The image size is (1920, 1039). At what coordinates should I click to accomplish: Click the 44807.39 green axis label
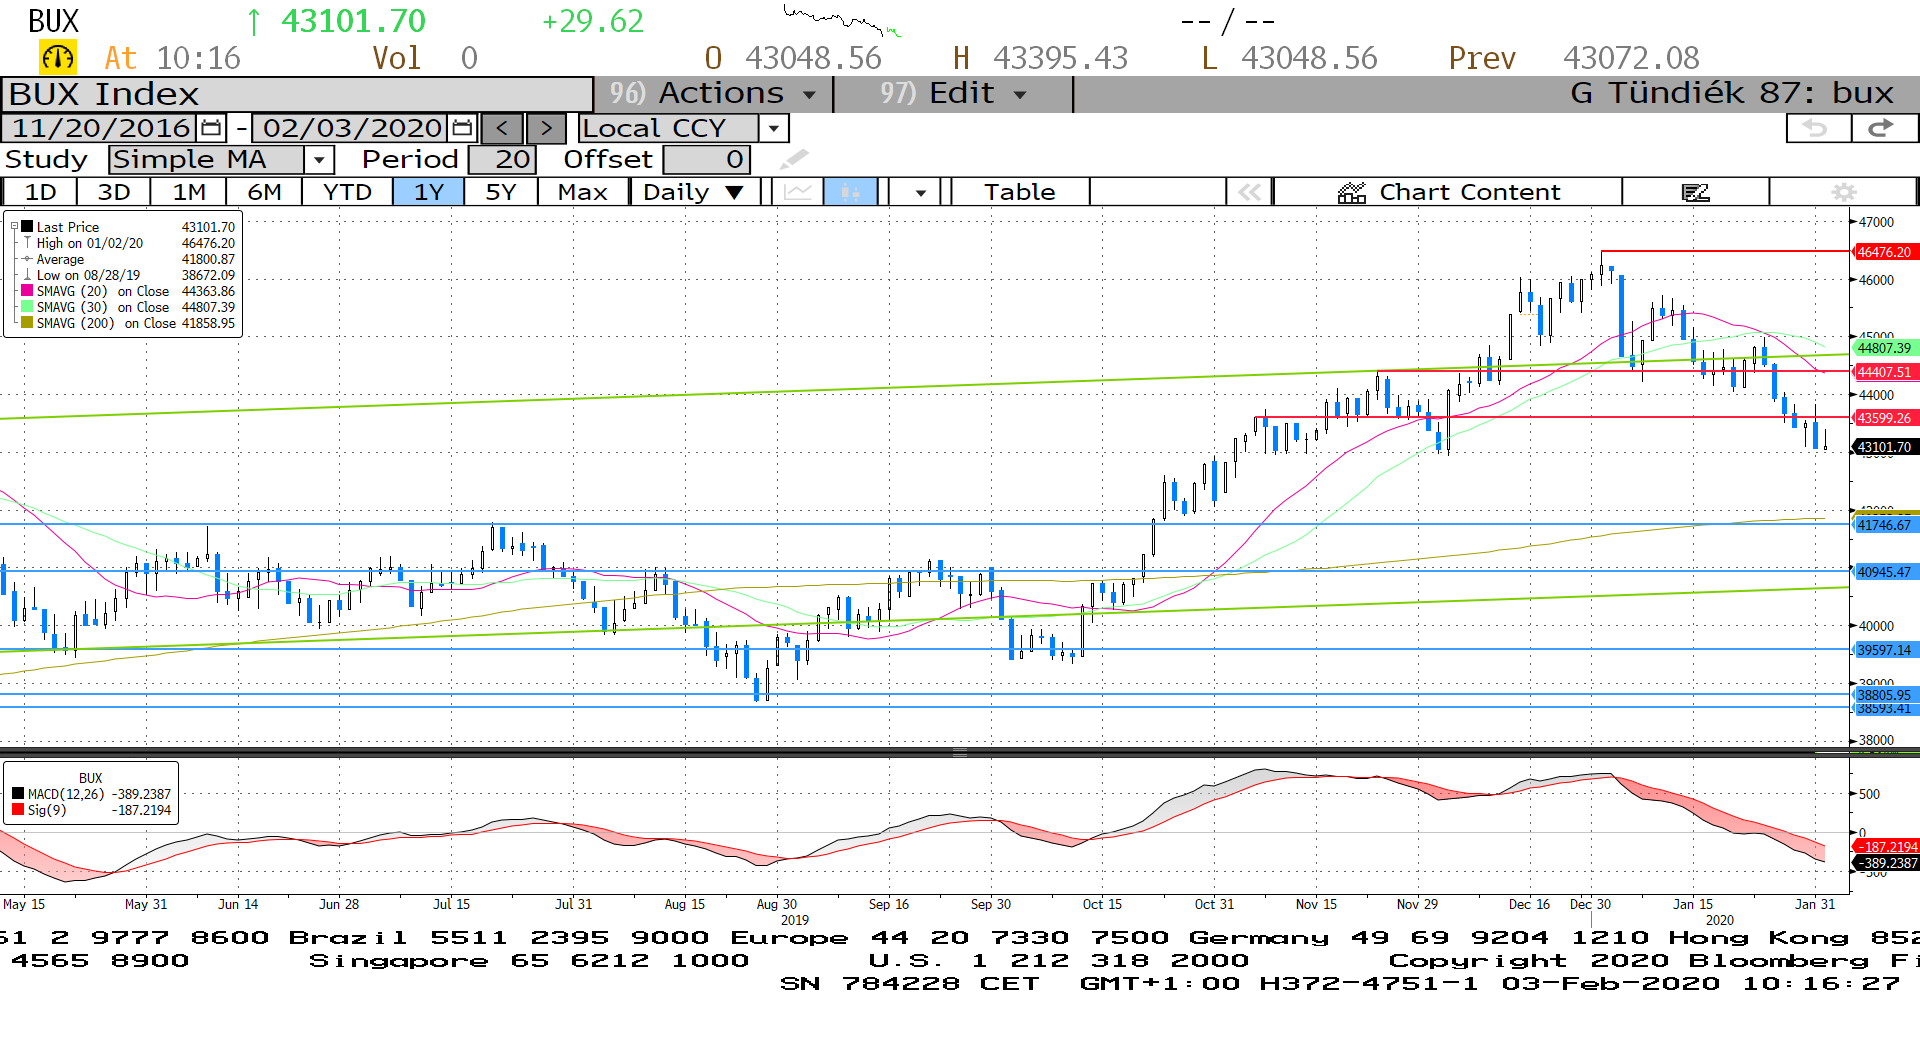coord(1884,348)
